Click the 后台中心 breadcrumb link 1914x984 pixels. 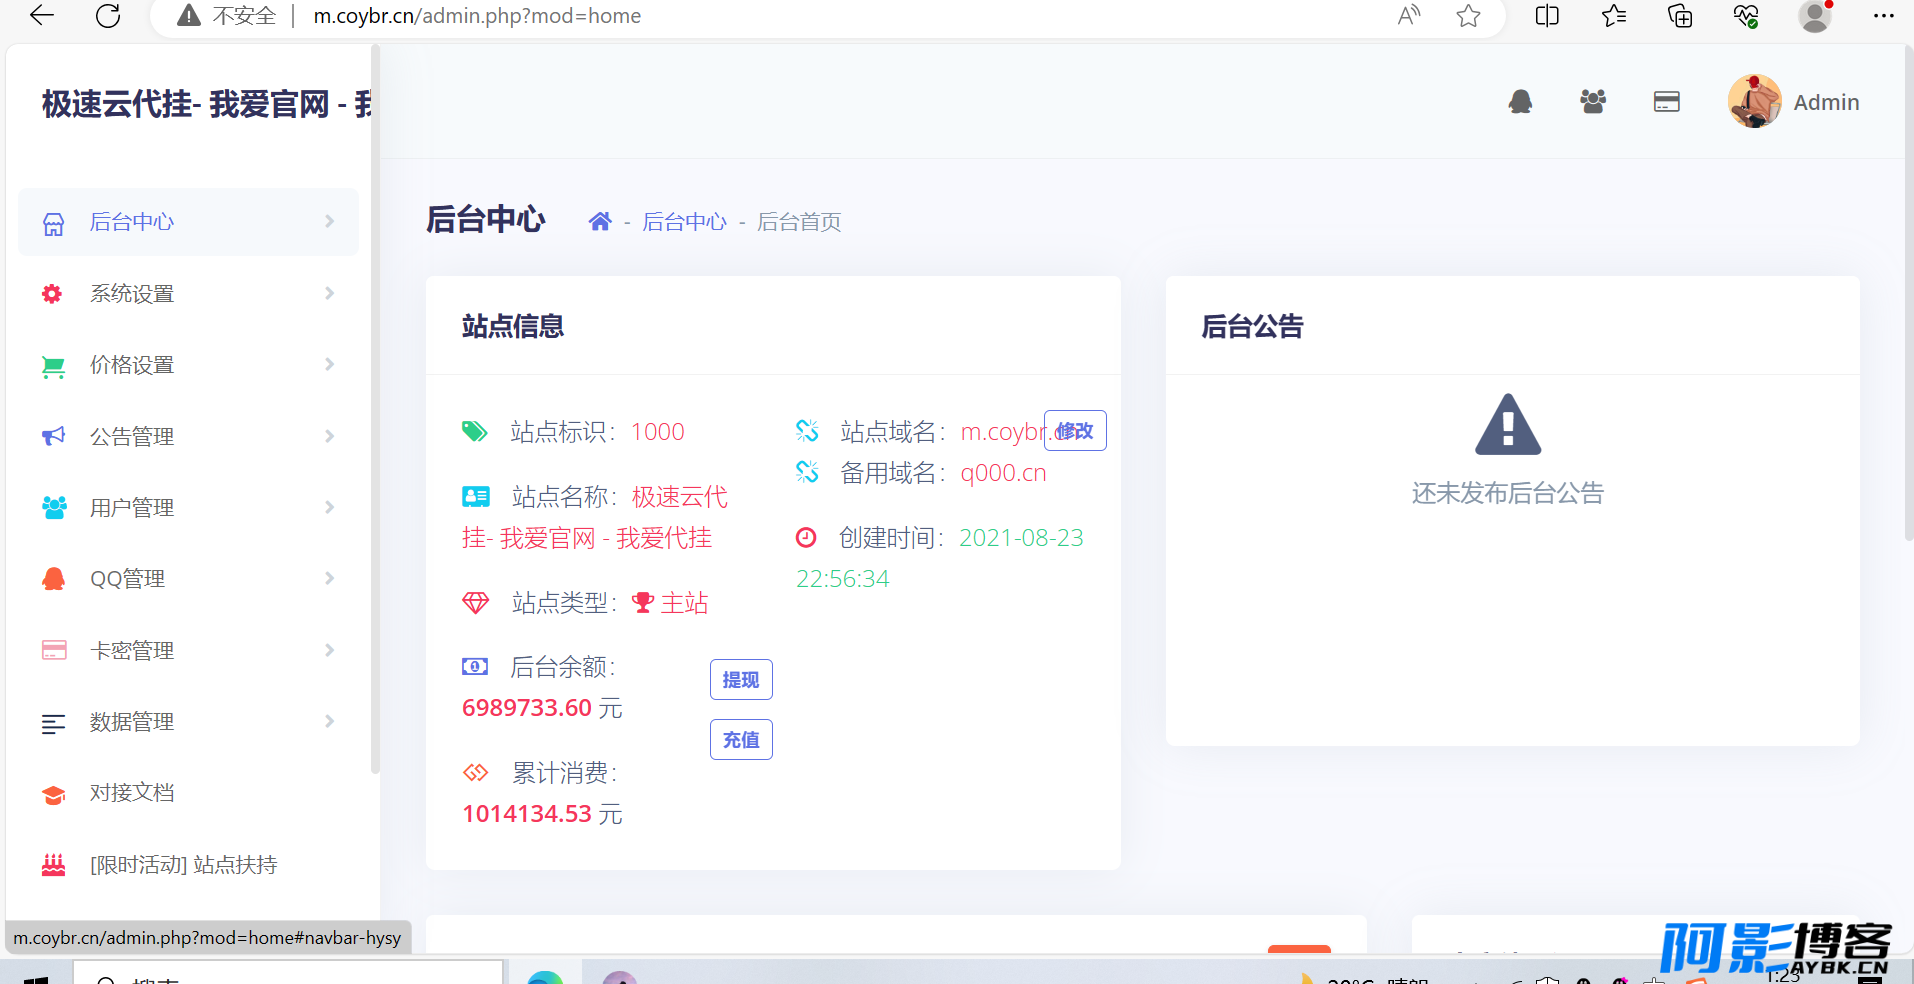684,222
